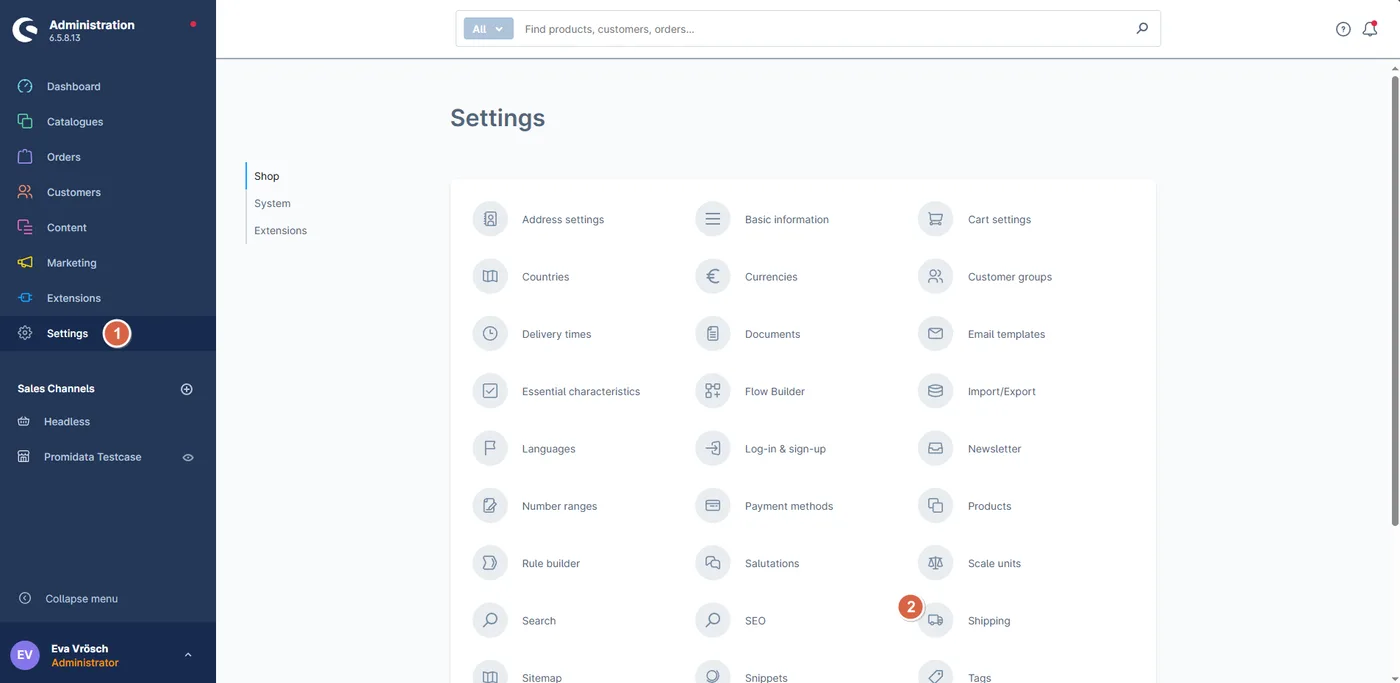Image resolution: width=1400 pixels, height=683 pixels.
Task: Open Customers in sidebar
Action: click(108, 192)
